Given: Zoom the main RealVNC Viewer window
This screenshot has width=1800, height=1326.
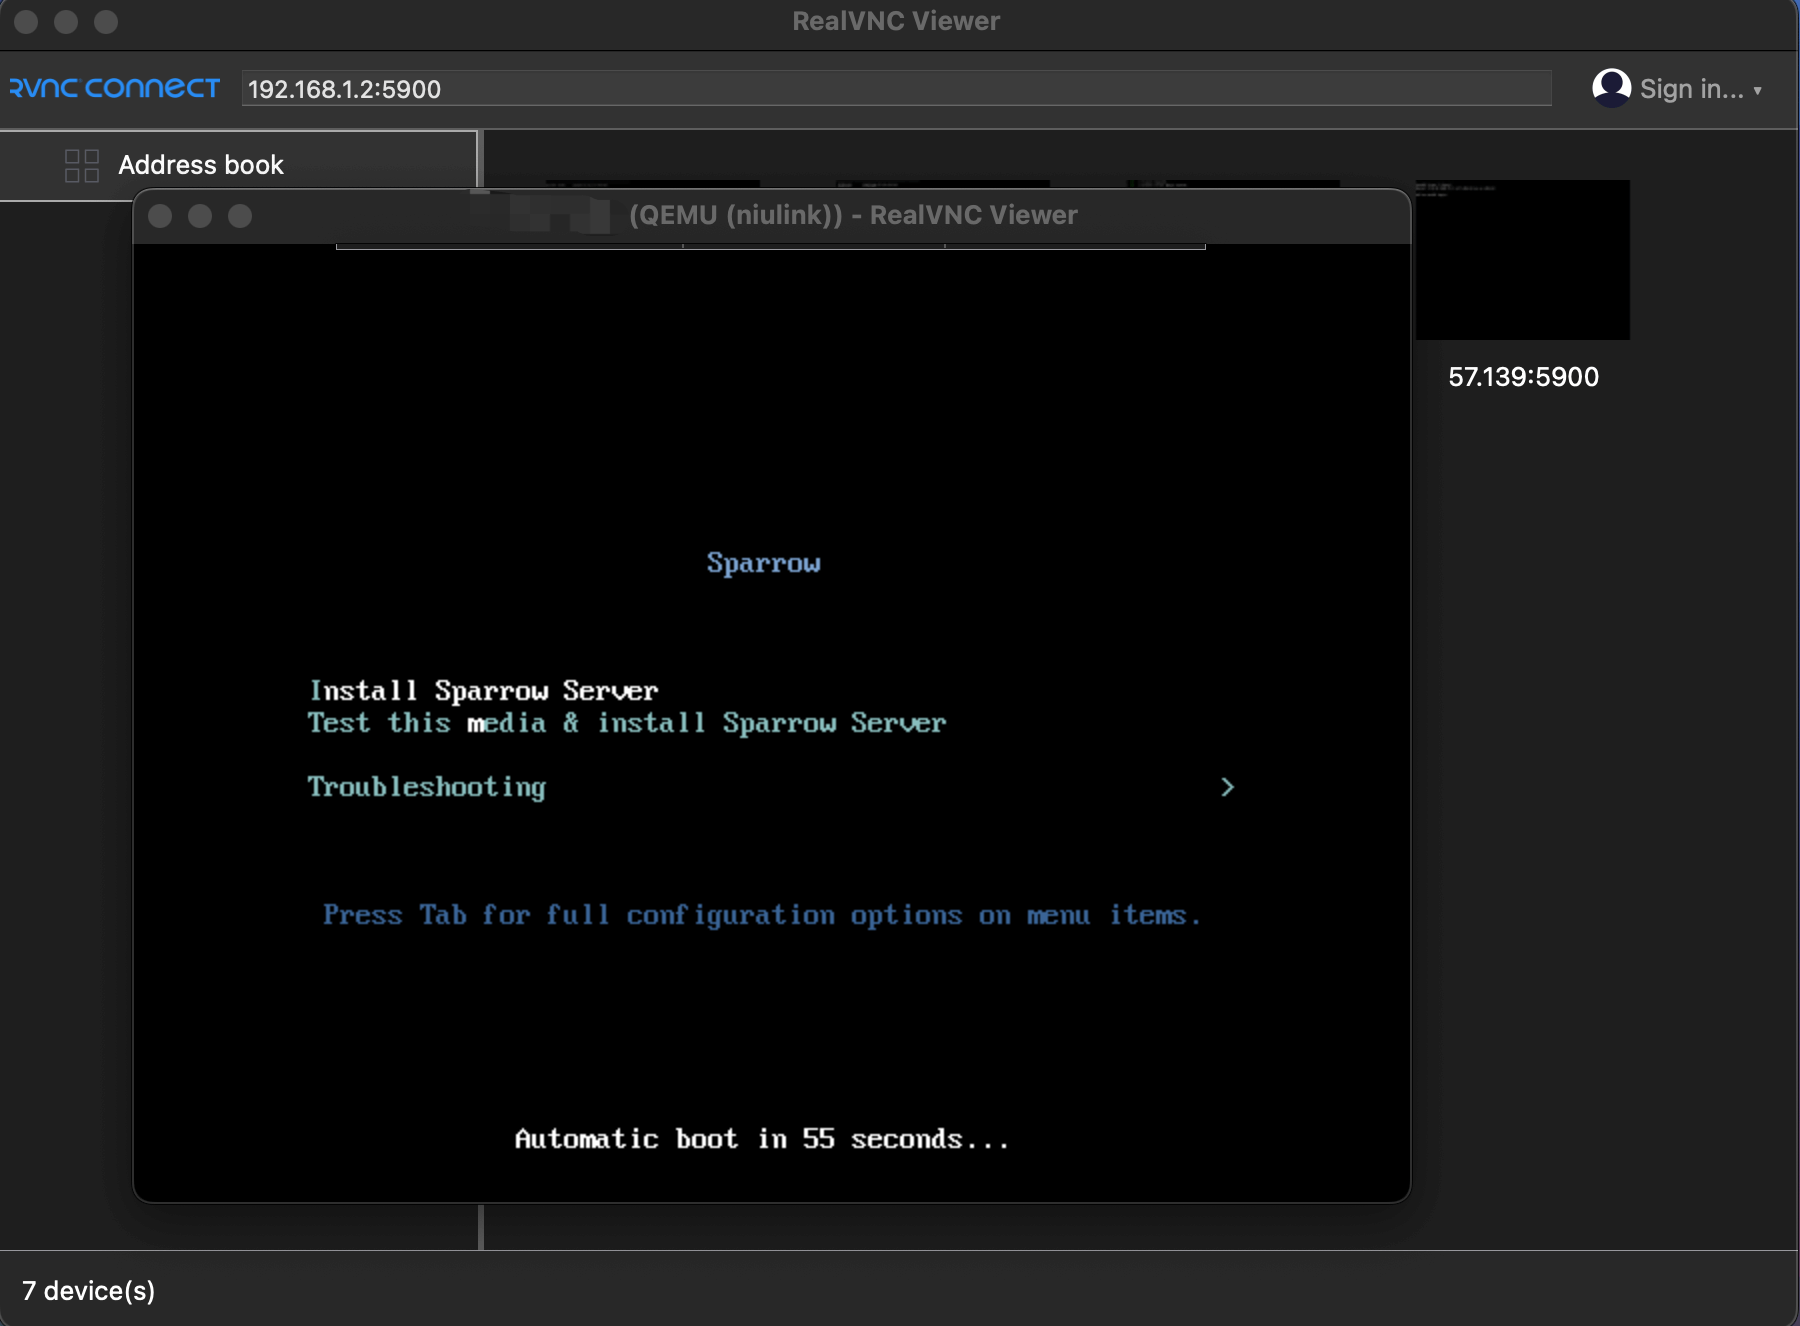Looking at the screenshot, I should (106, 22).
